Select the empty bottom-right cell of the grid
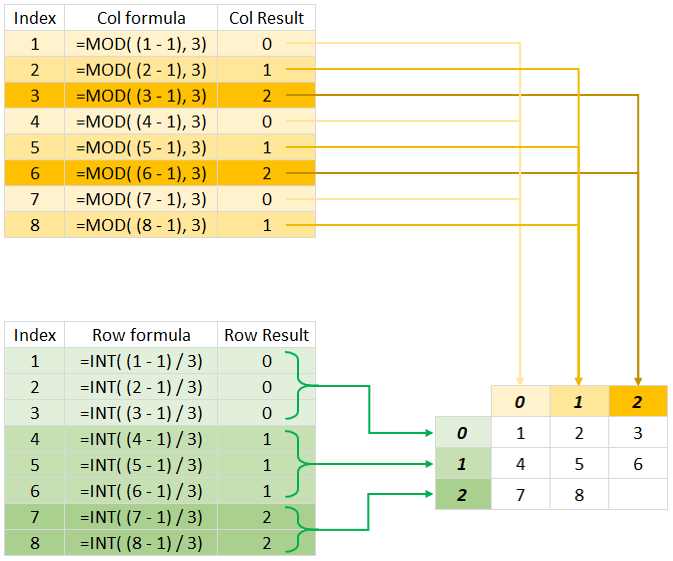The image size is (673, 561). click(x=636, y=496)
